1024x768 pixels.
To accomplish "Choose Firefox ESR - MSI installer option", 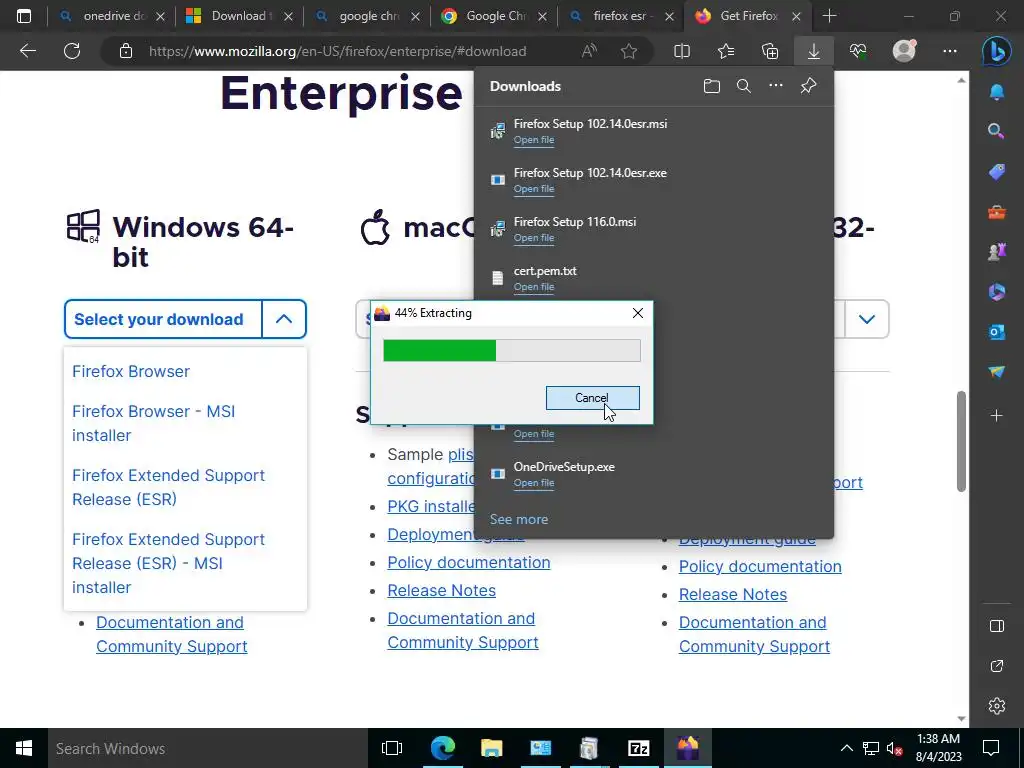I will (x=168, y=563).
